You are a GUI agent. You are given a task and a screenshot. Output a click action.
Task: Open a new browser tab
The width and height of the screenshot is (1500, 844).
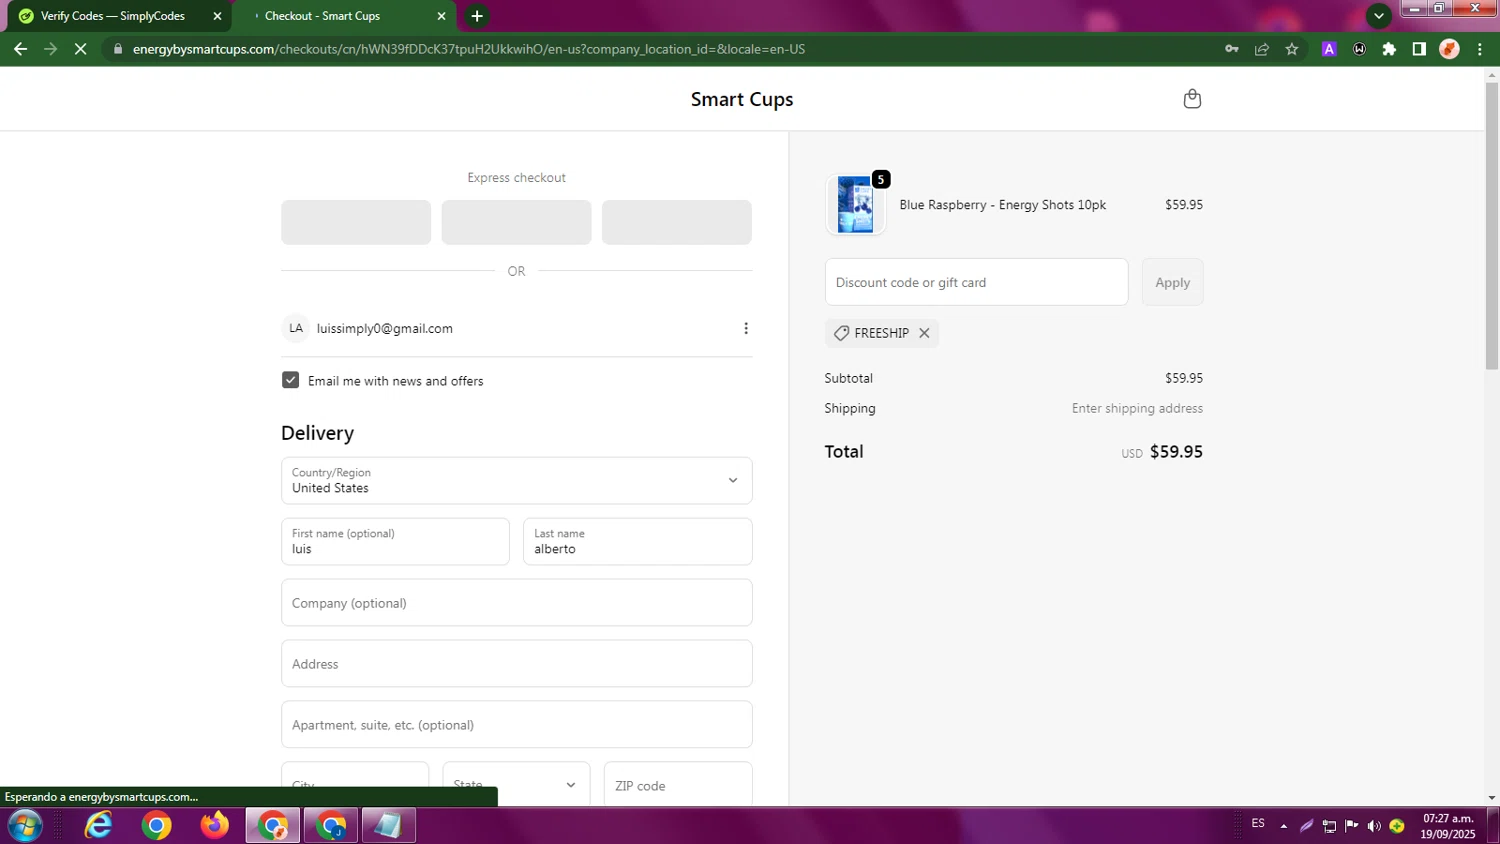pyautogui.click(x=477, y=16)
